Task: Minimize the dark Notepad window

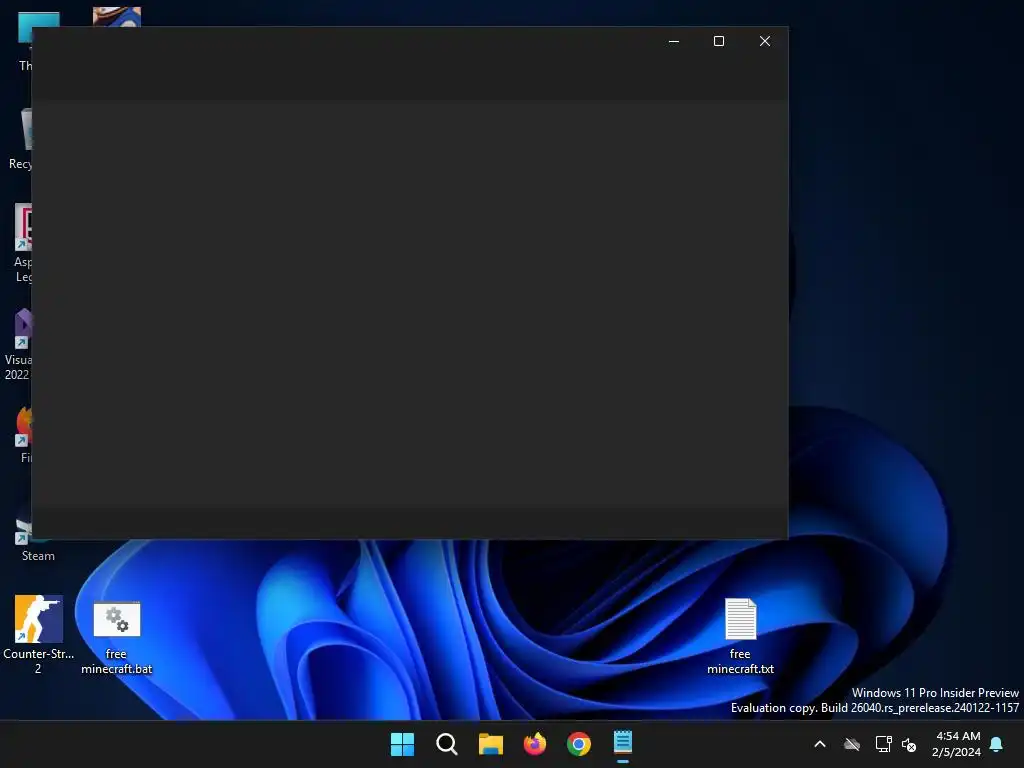Action: click(x=674, y=41)
